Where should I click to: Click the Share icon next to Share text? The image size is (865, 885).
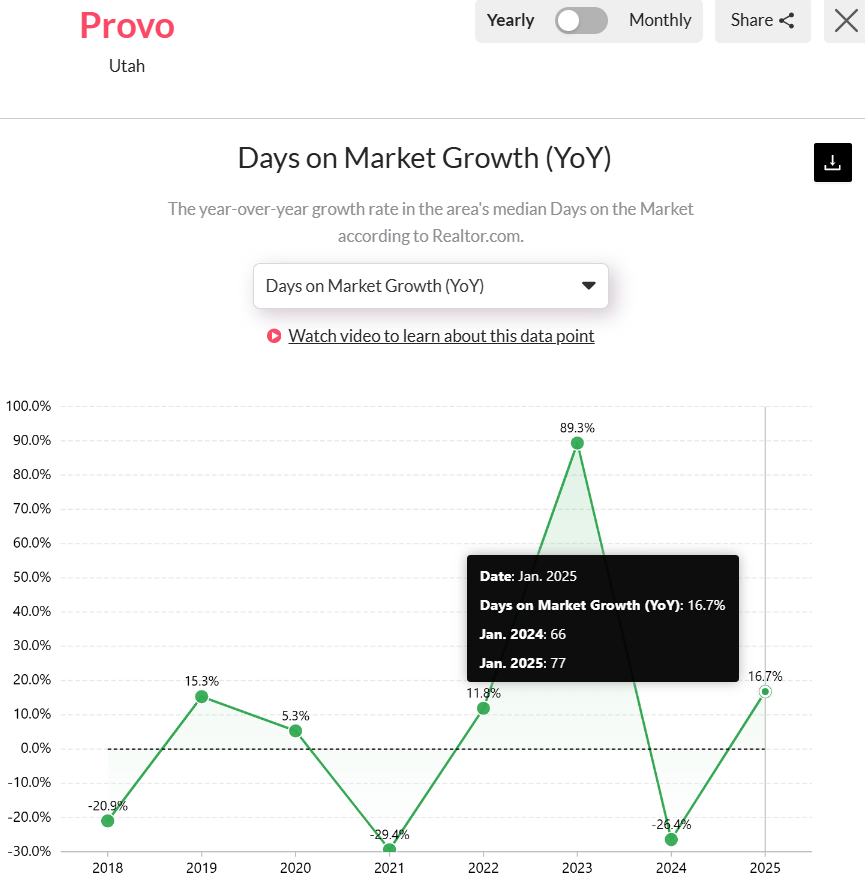789,20
